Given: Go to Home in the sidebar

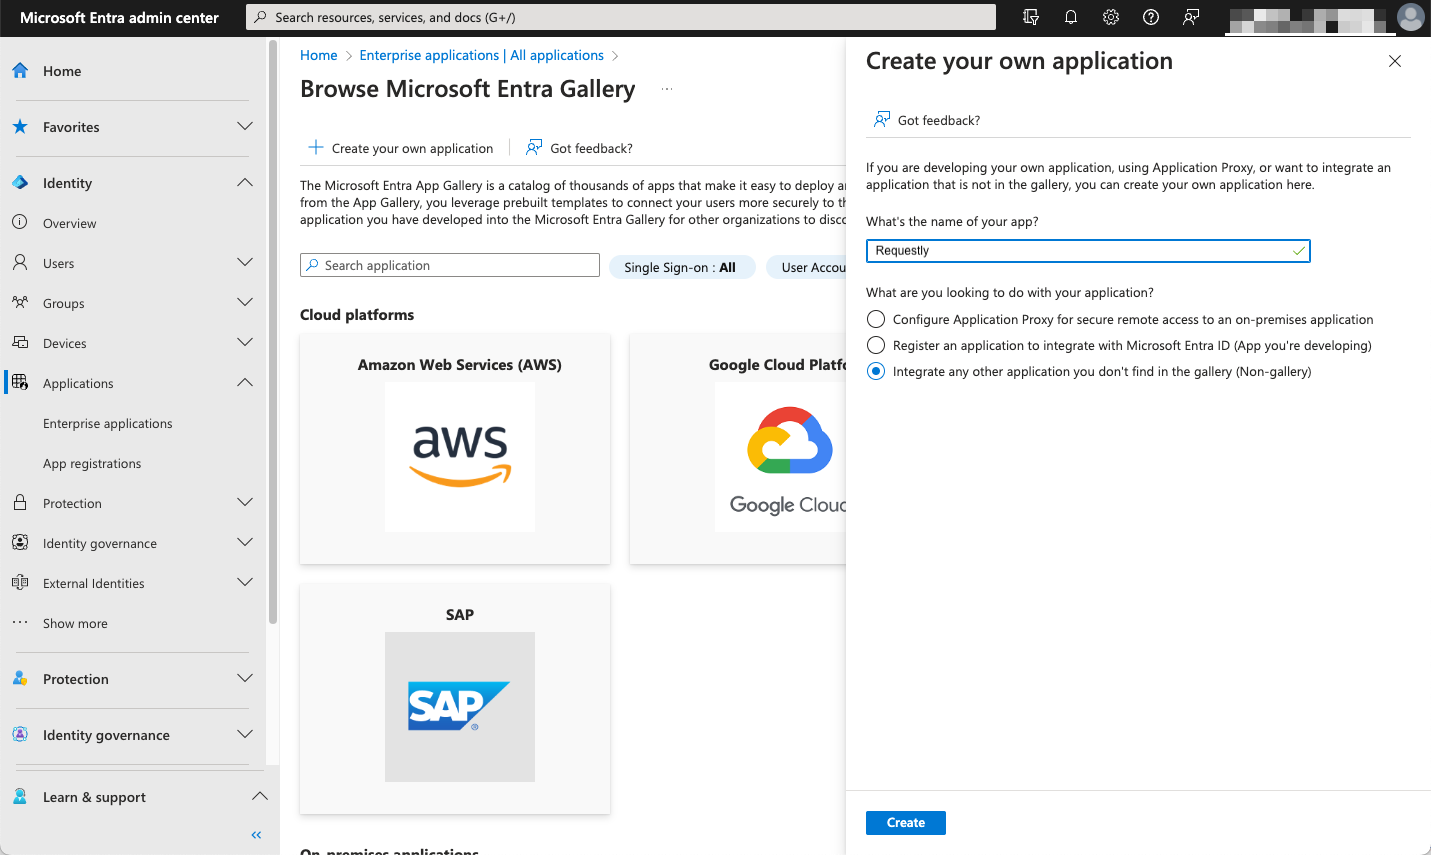Looking at the screenshot, I should click(62, 71).
